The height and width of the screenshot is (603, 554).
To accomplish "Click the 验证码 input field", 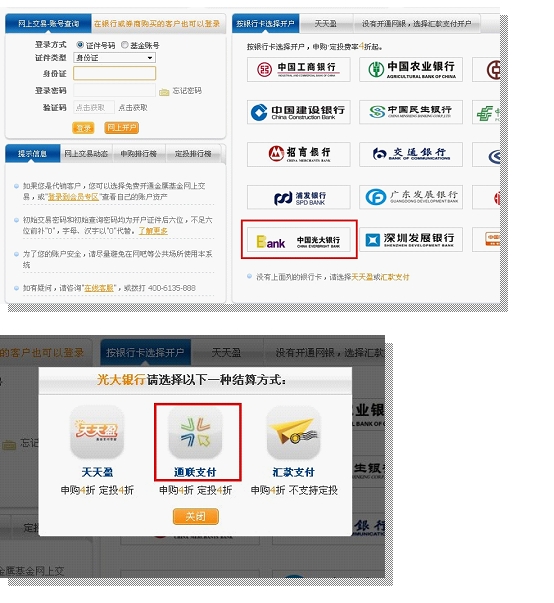I will coord(94,107).
